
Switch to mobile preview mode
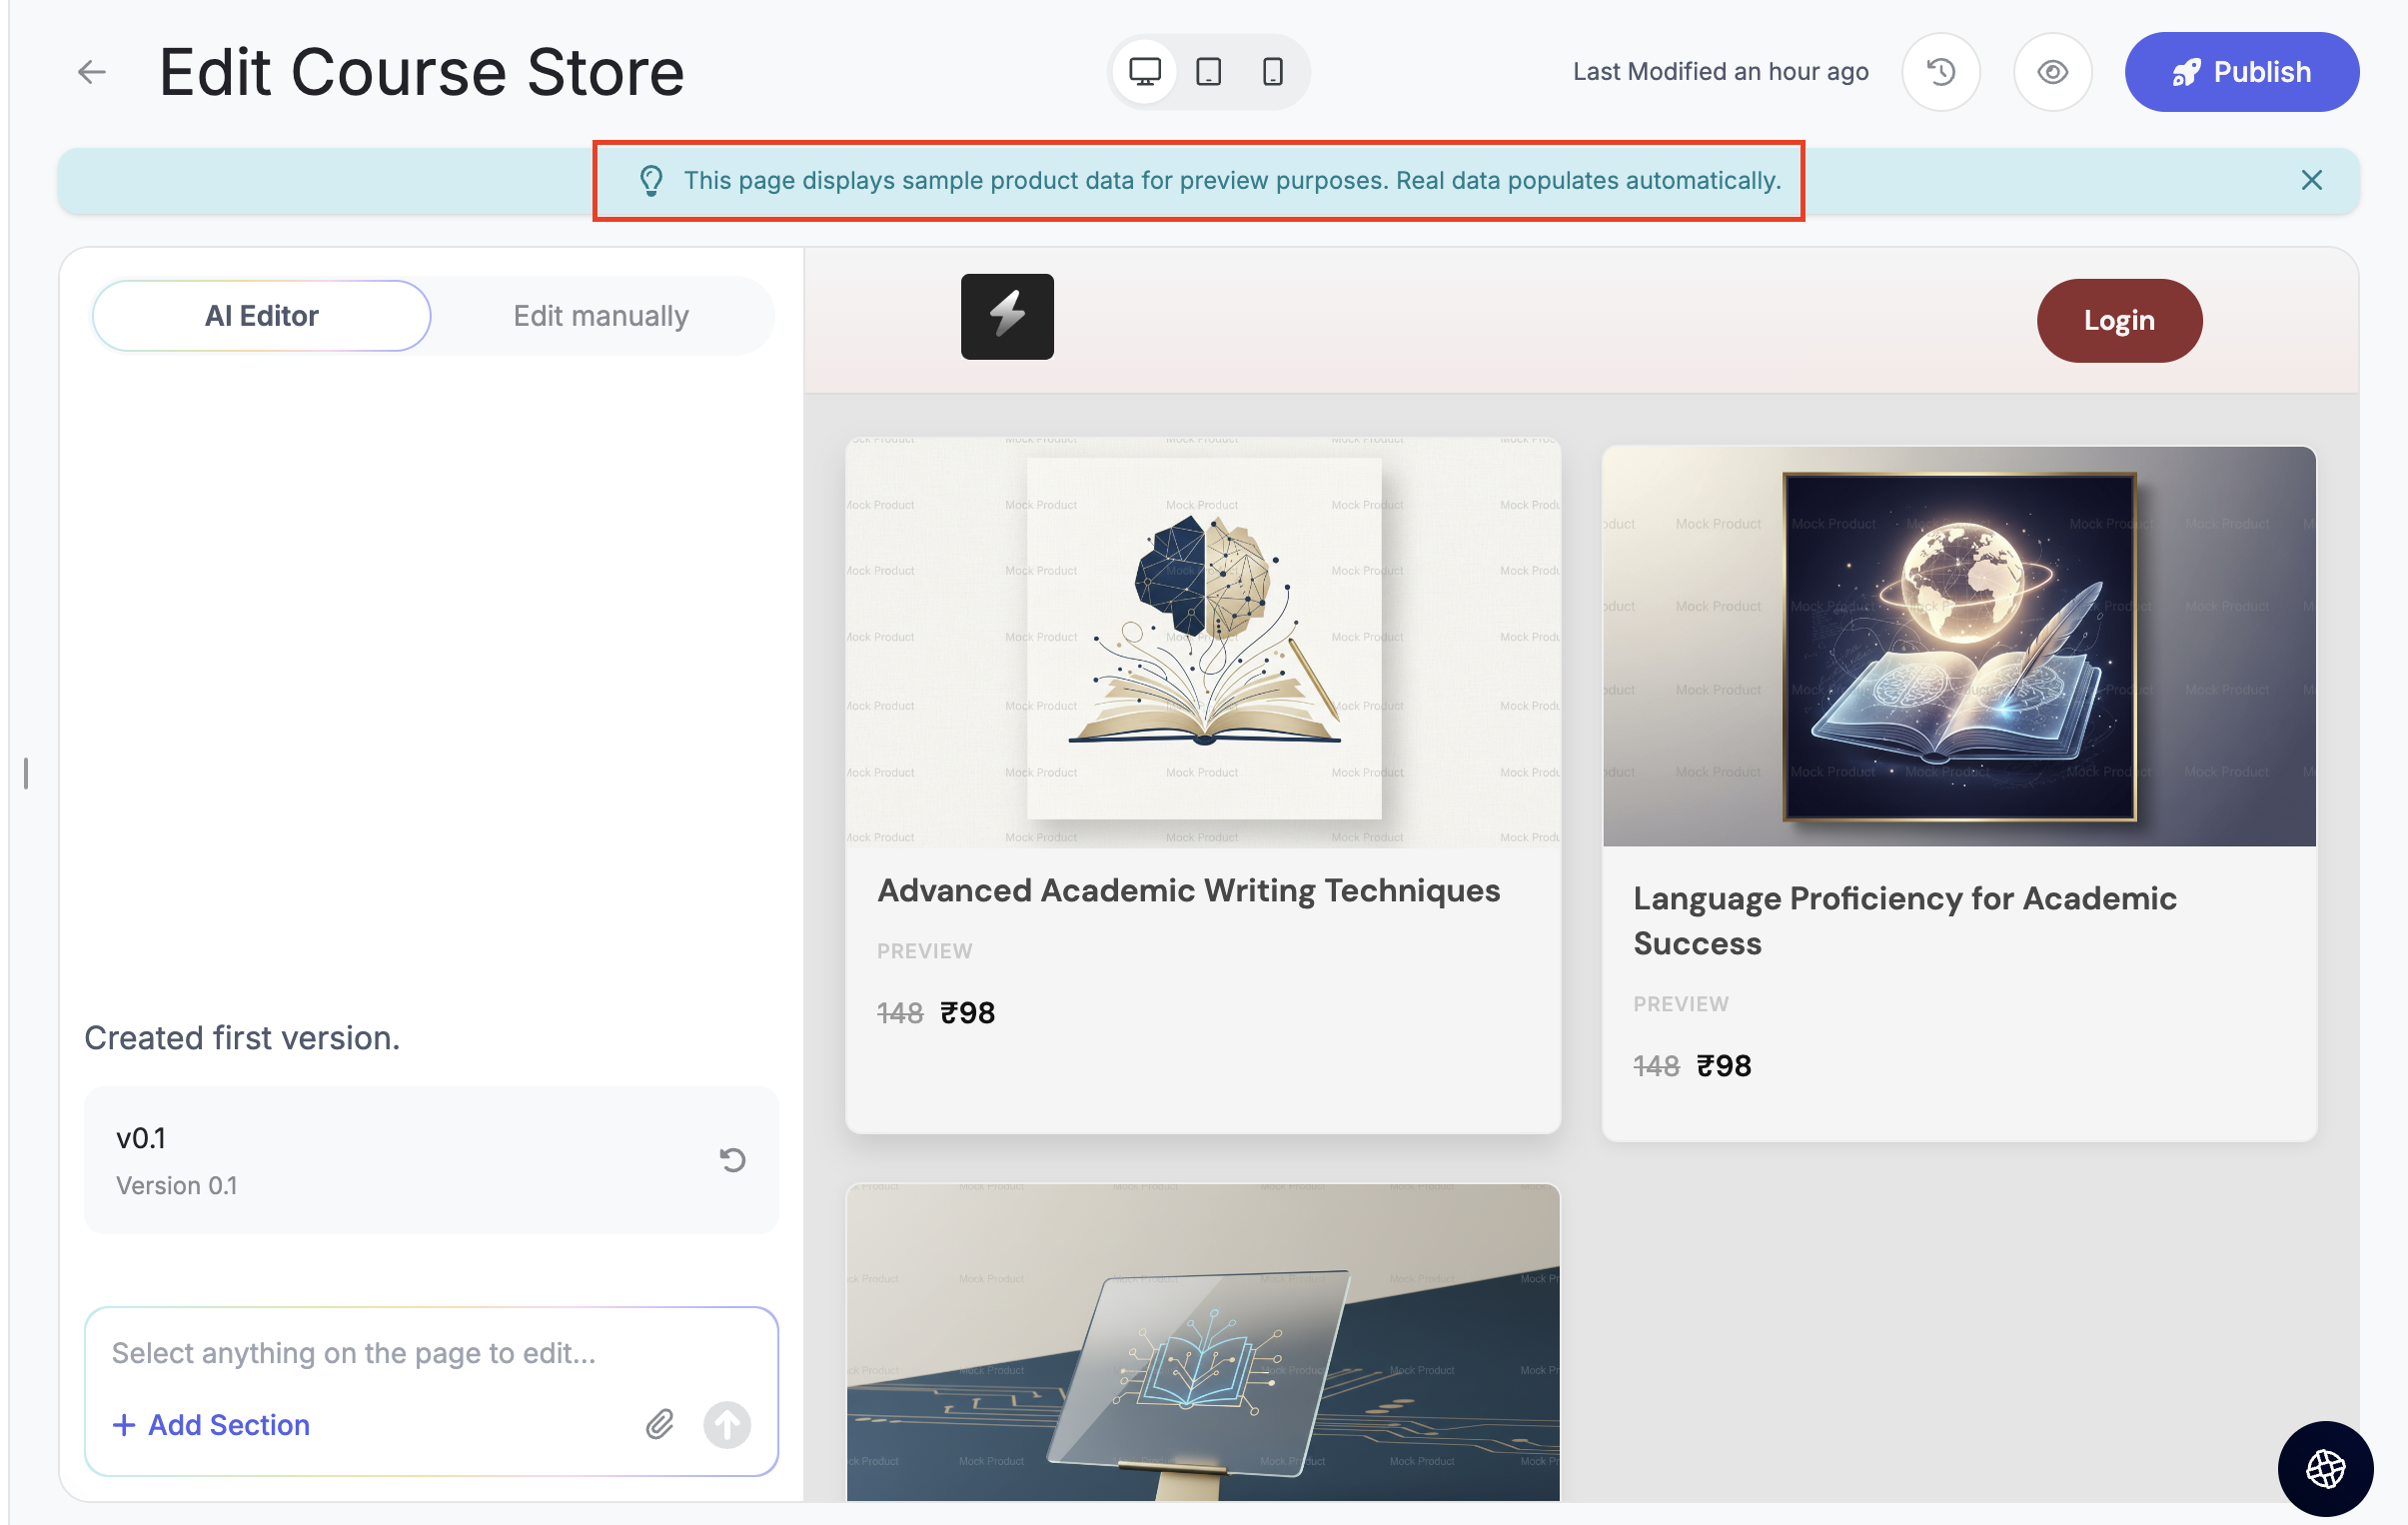[1272, 72]
